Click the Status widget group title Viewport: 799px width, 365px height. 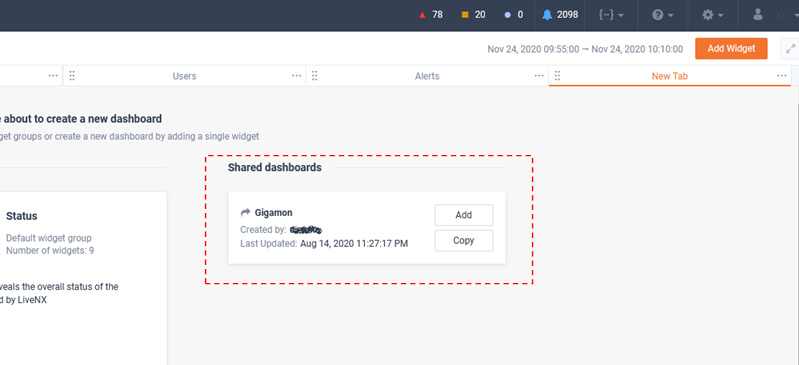point(21,216)
